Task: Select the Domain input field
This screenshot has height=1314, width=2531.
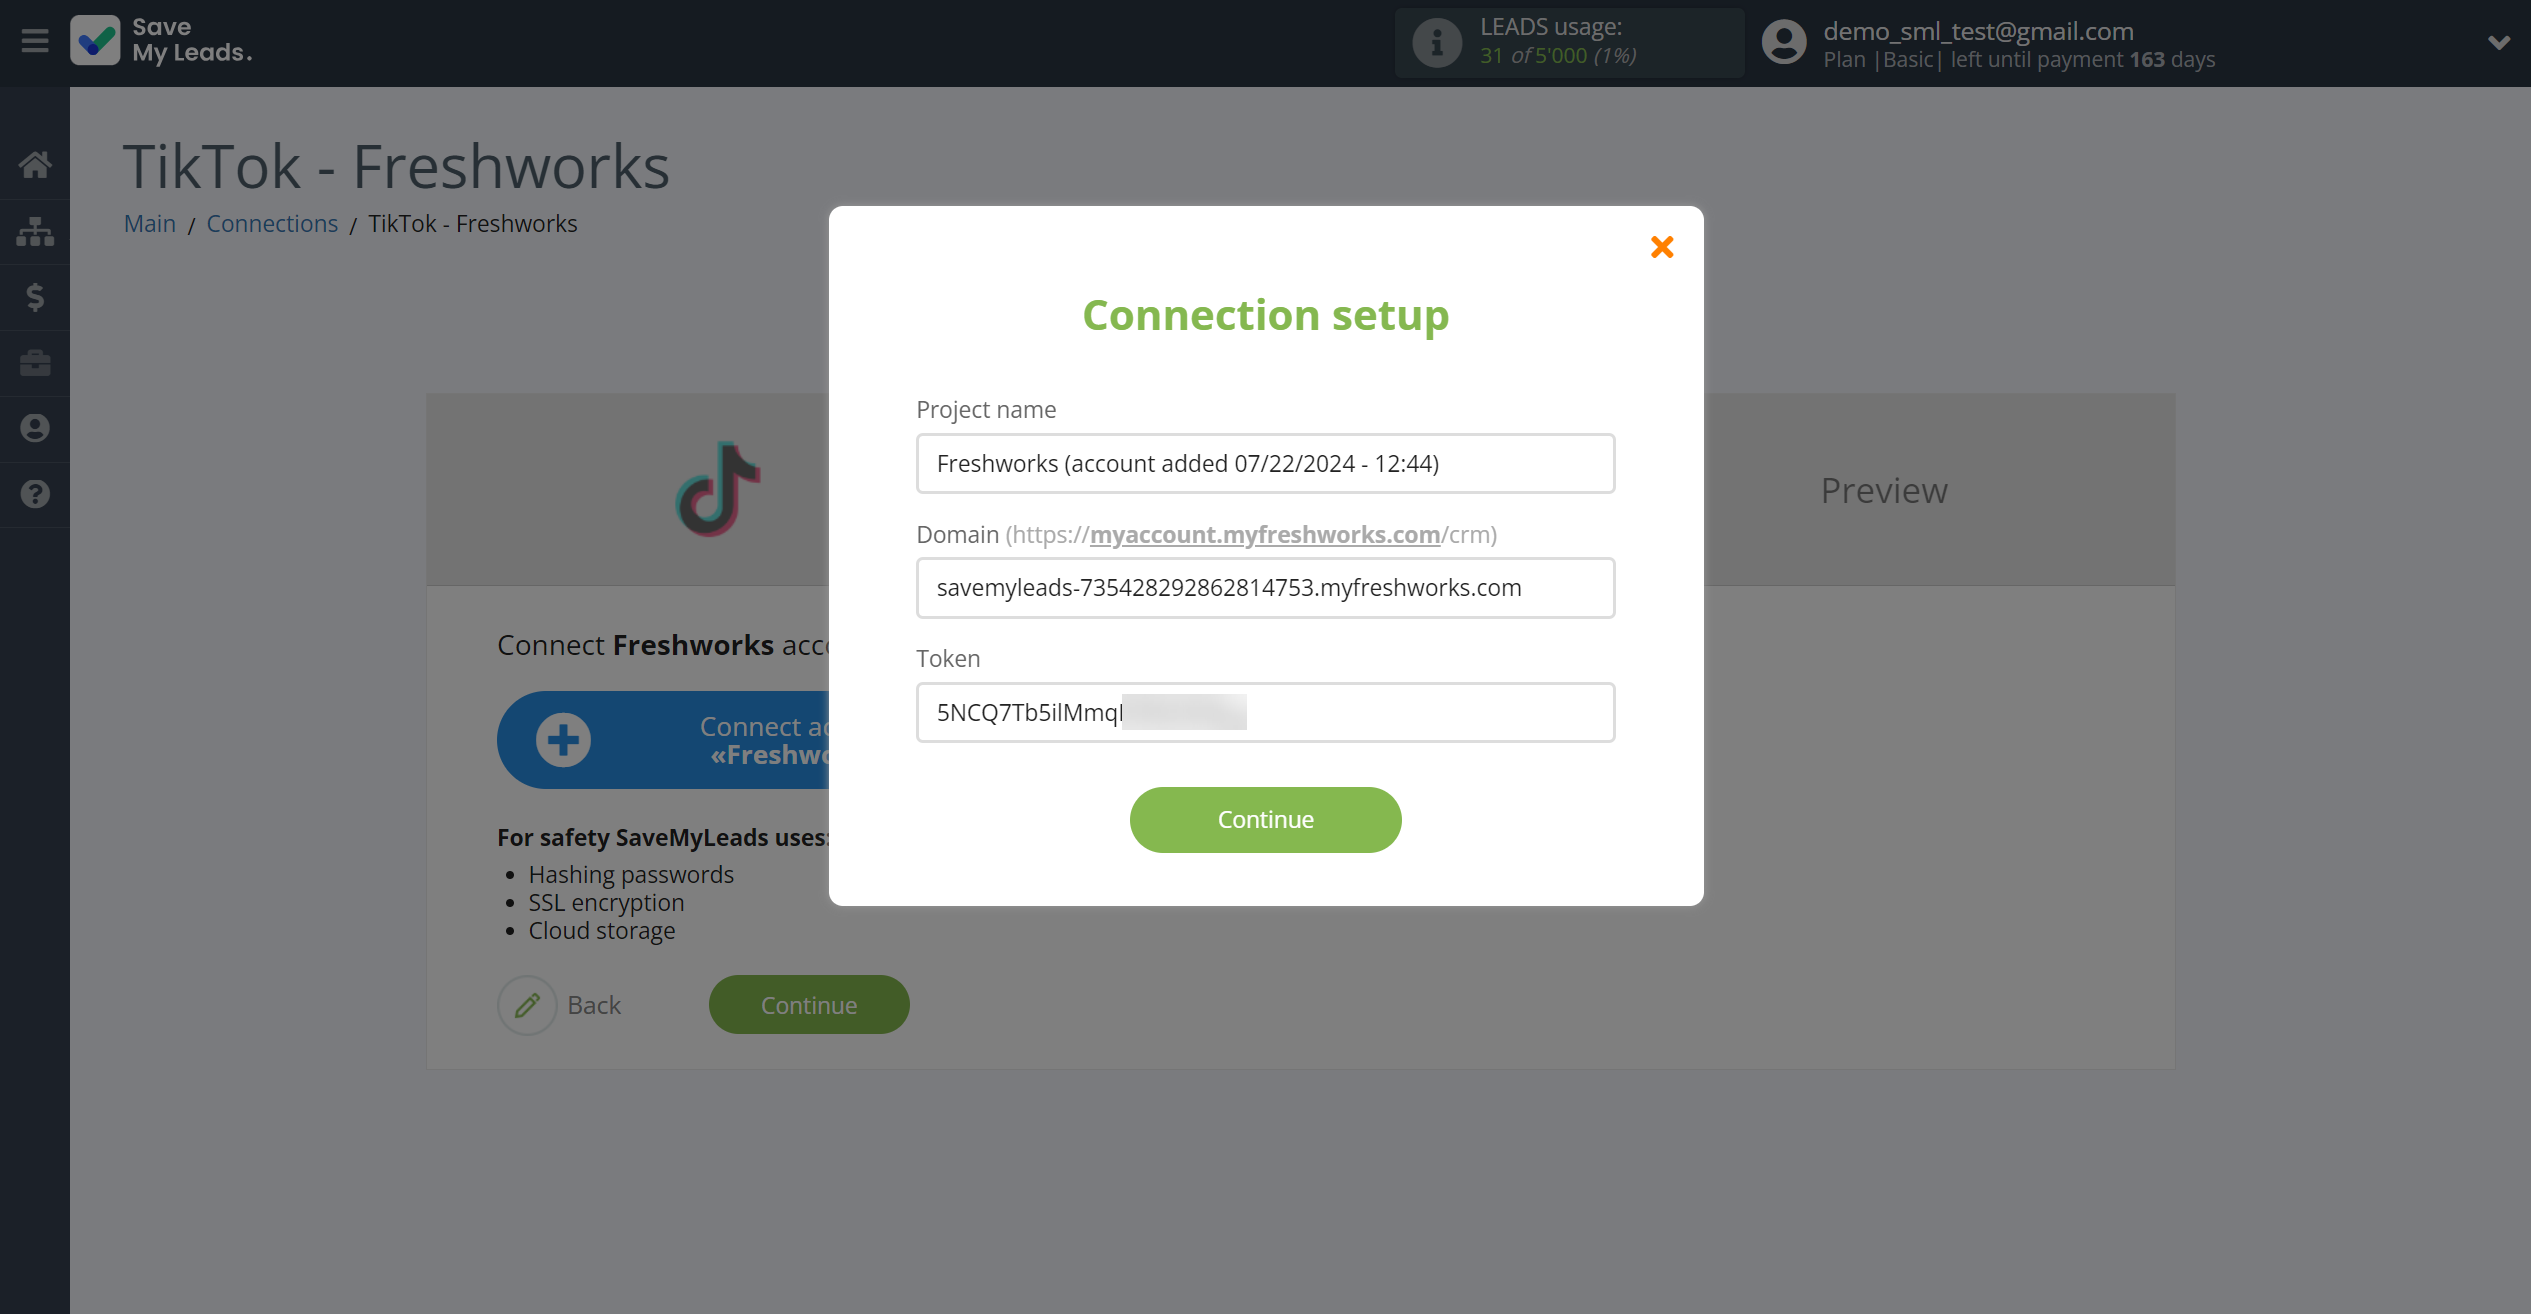Action: (x=1266, y=588)
